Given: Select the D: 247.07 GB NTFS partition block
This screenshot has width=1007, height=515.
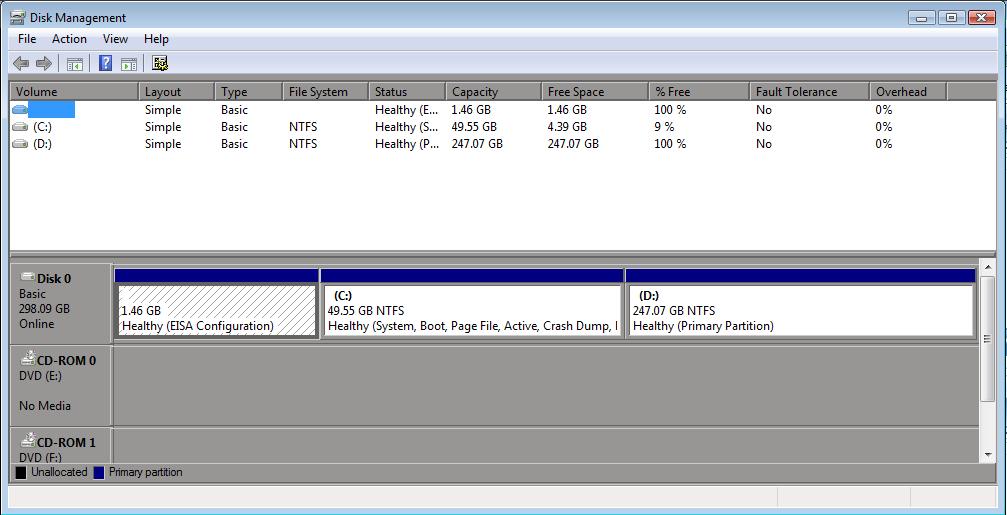Looking at the screenshot, I should 801,311.
